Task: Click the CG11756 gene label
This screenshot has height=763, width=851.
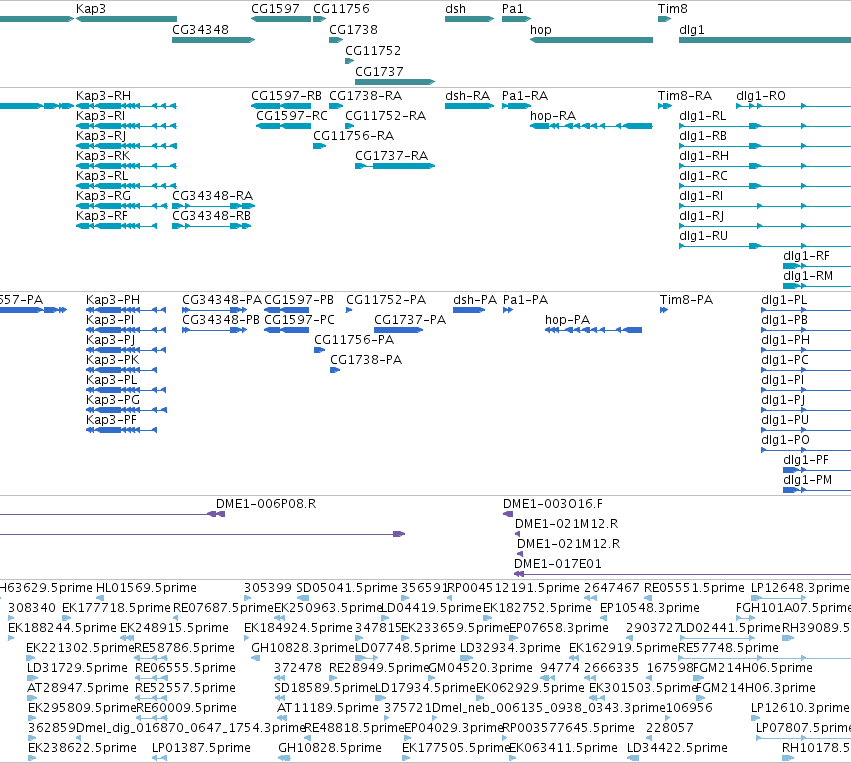Action: pos(341,9)
